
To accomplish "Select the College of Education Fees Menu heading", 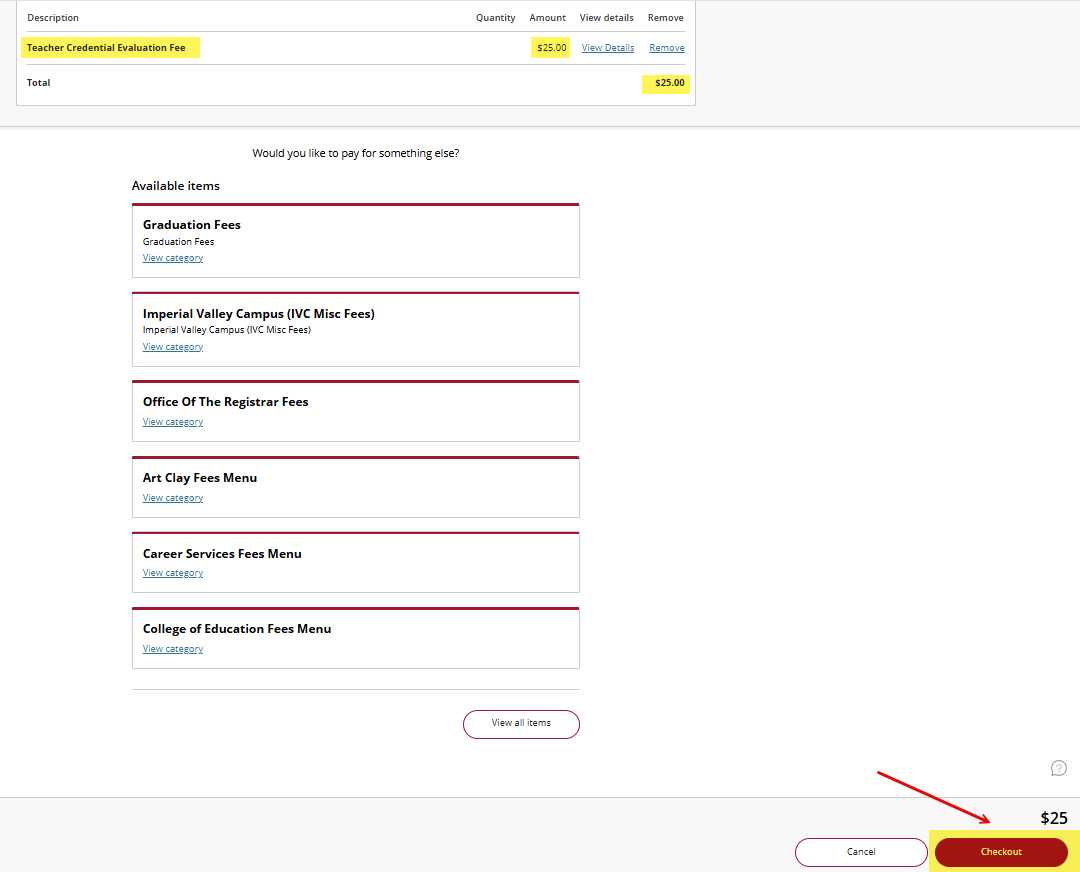I will [x=237, y=629].
